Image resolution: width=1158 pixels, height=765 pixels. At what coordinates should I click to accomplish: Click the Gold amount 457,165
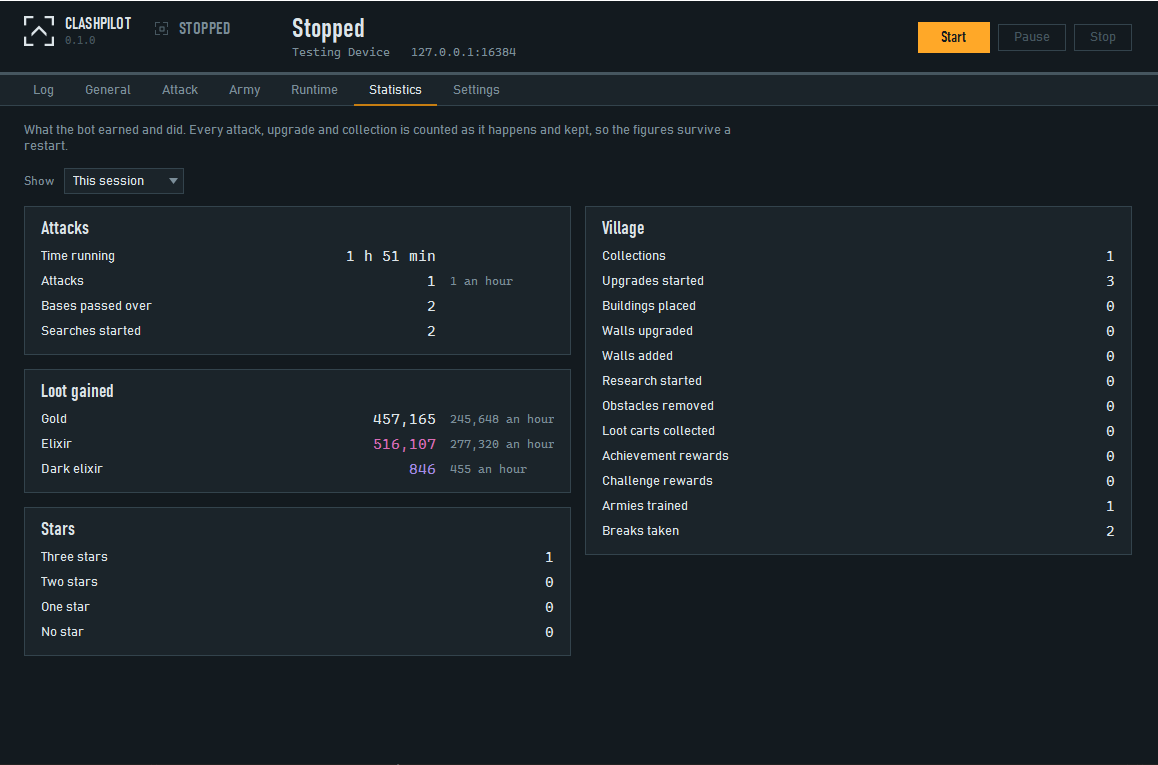coord(404,419)
